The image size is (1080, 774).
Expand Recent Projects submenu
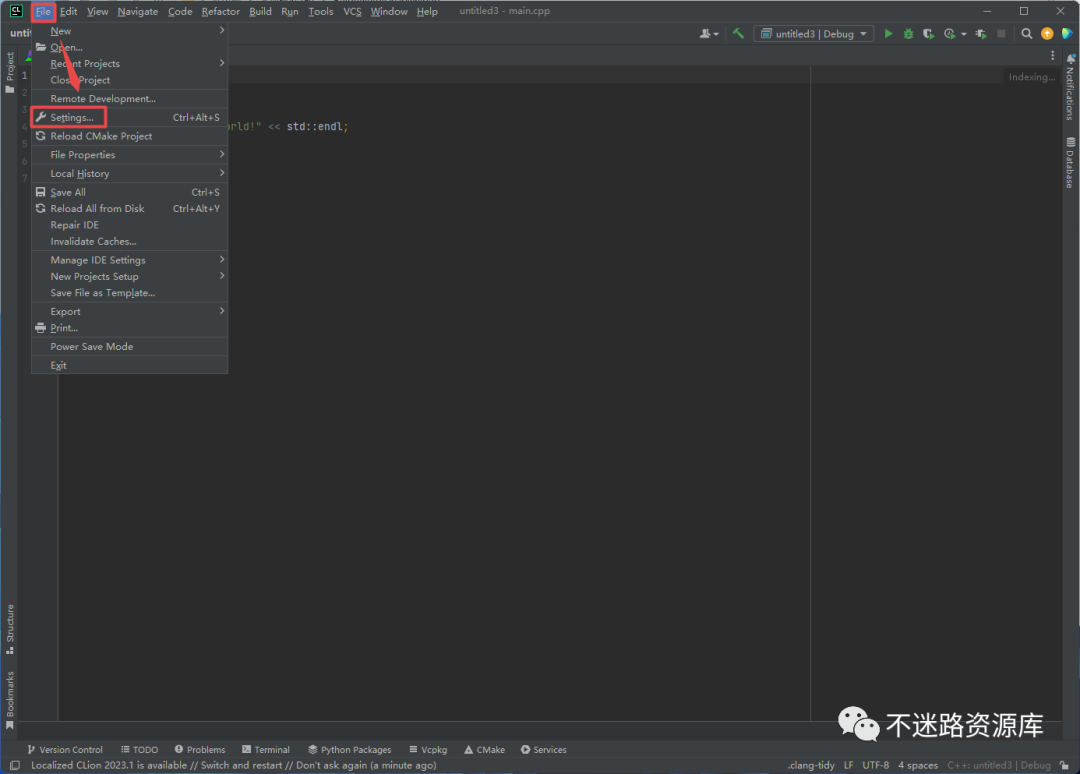pyautogui.click(x=129, y=63)
